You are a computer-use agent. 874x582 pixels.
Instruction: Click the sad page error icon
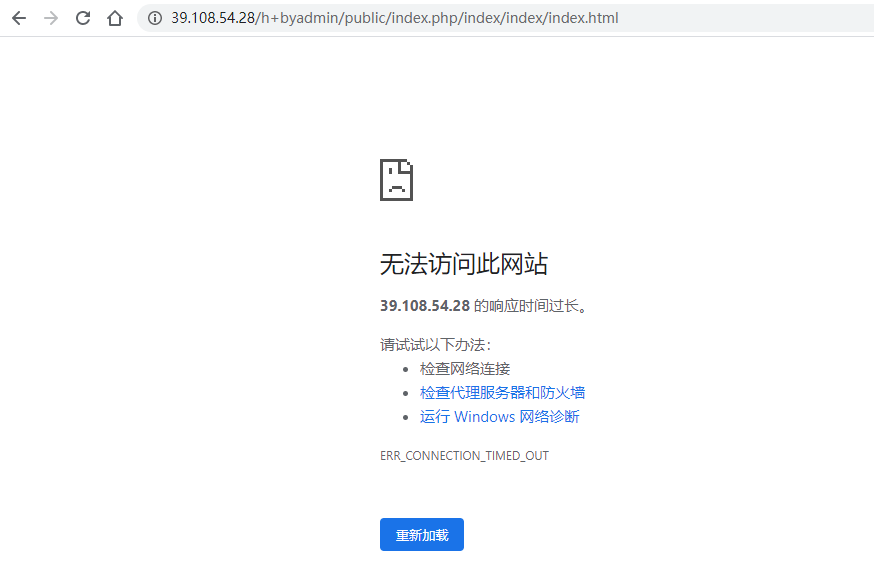tap(396, 180)
